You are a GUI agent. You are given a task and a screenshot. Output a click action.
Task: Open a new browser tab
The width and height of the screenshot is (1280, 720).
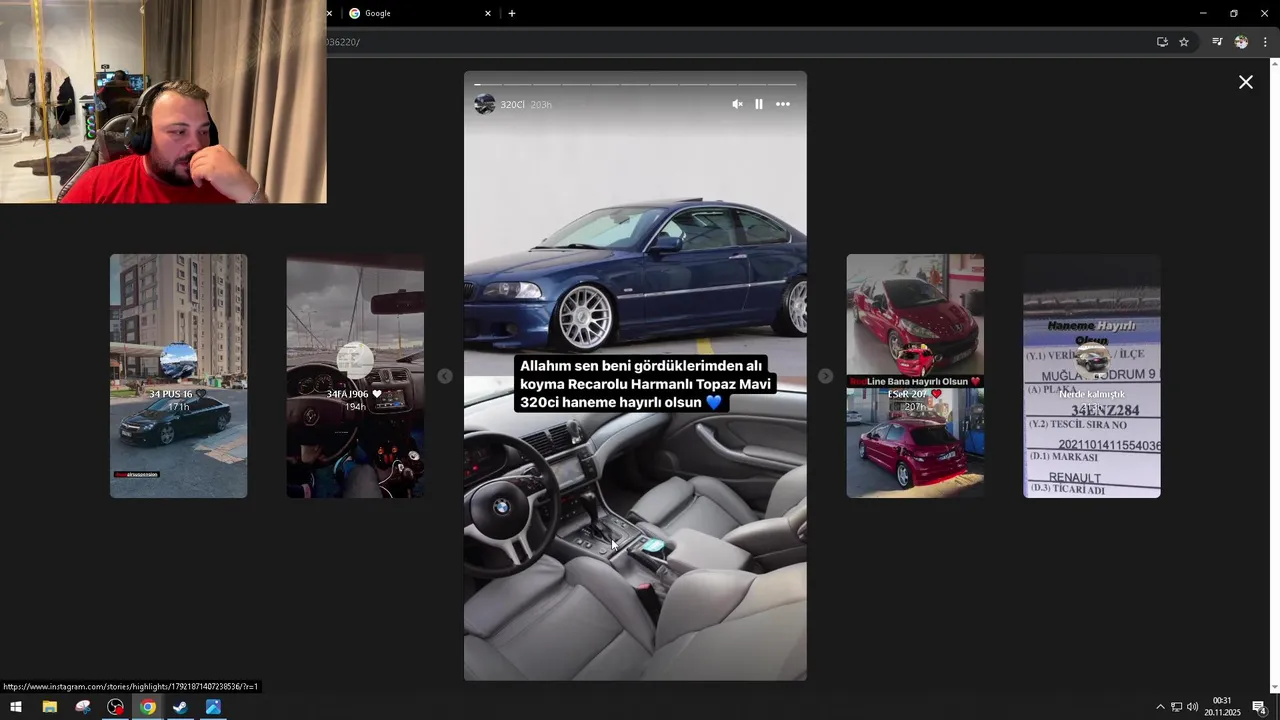[512, 13]
